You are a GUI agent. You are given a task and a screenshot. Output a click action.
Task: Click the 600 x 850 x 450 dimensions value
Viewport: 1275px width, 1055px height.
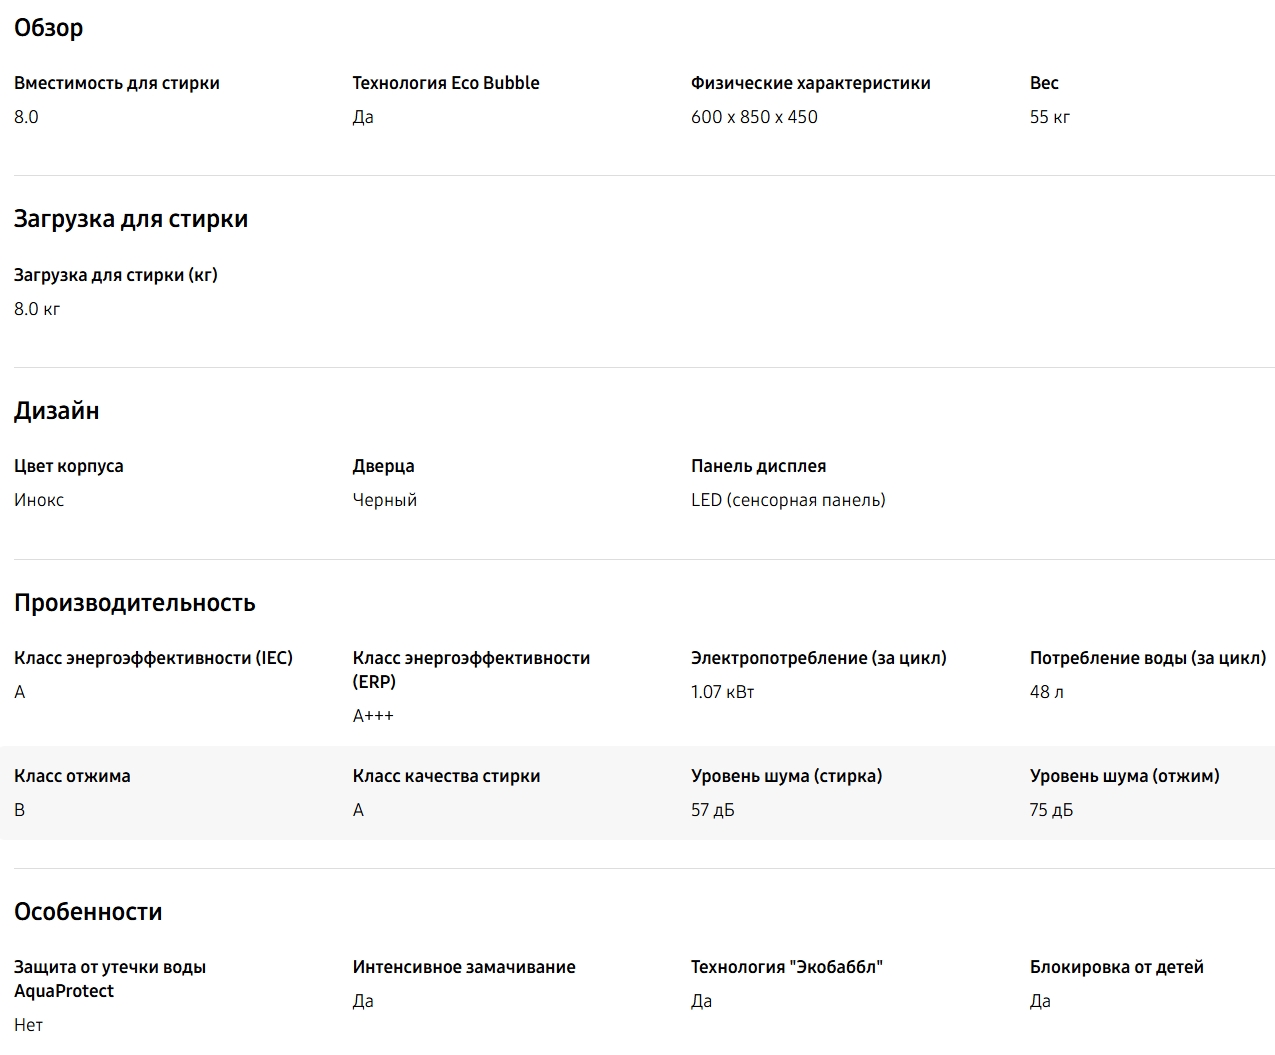point(754,117)
